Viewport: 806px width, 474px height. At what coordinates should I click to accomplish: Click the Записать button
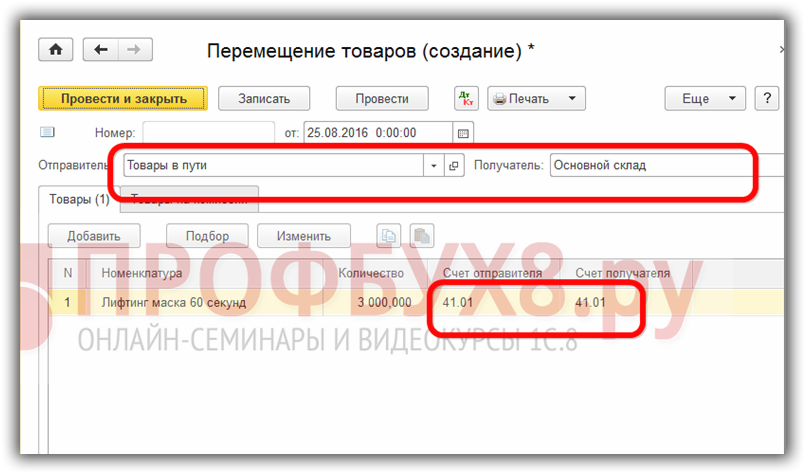click(x=263, y=98)
